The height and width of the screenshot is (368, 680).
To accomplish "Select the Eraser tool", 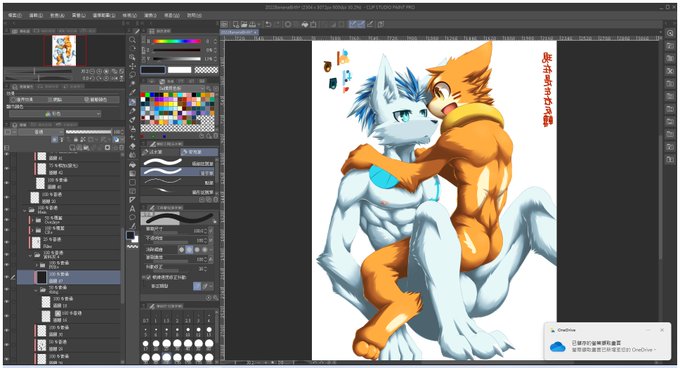I will [x=132, y=147].
